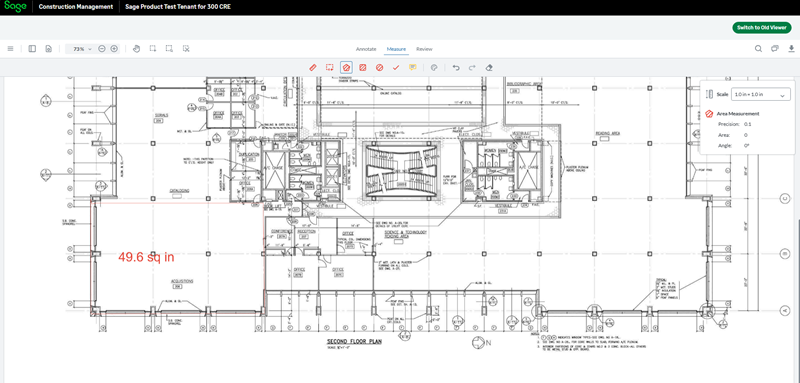Screen dimensions: 800x383
Task: Click the document/page view controls icon
Action: pyautogui.click(x=48, y=48)
